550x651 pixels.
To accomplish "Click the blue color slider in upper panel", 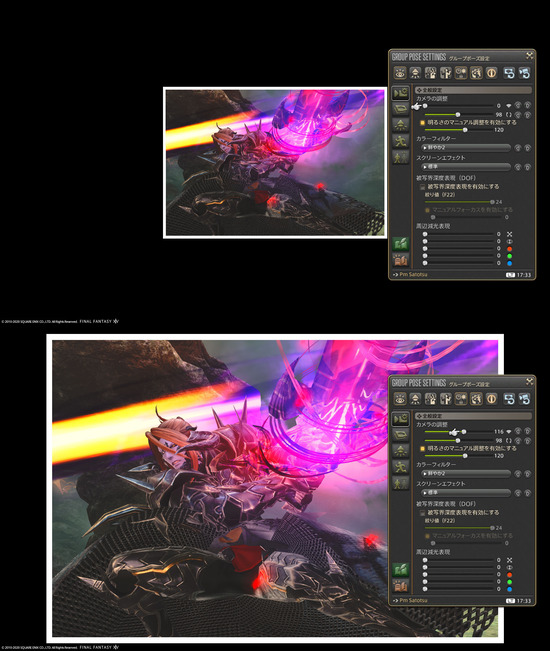I will pyautogui.click(x=459, y=263).
